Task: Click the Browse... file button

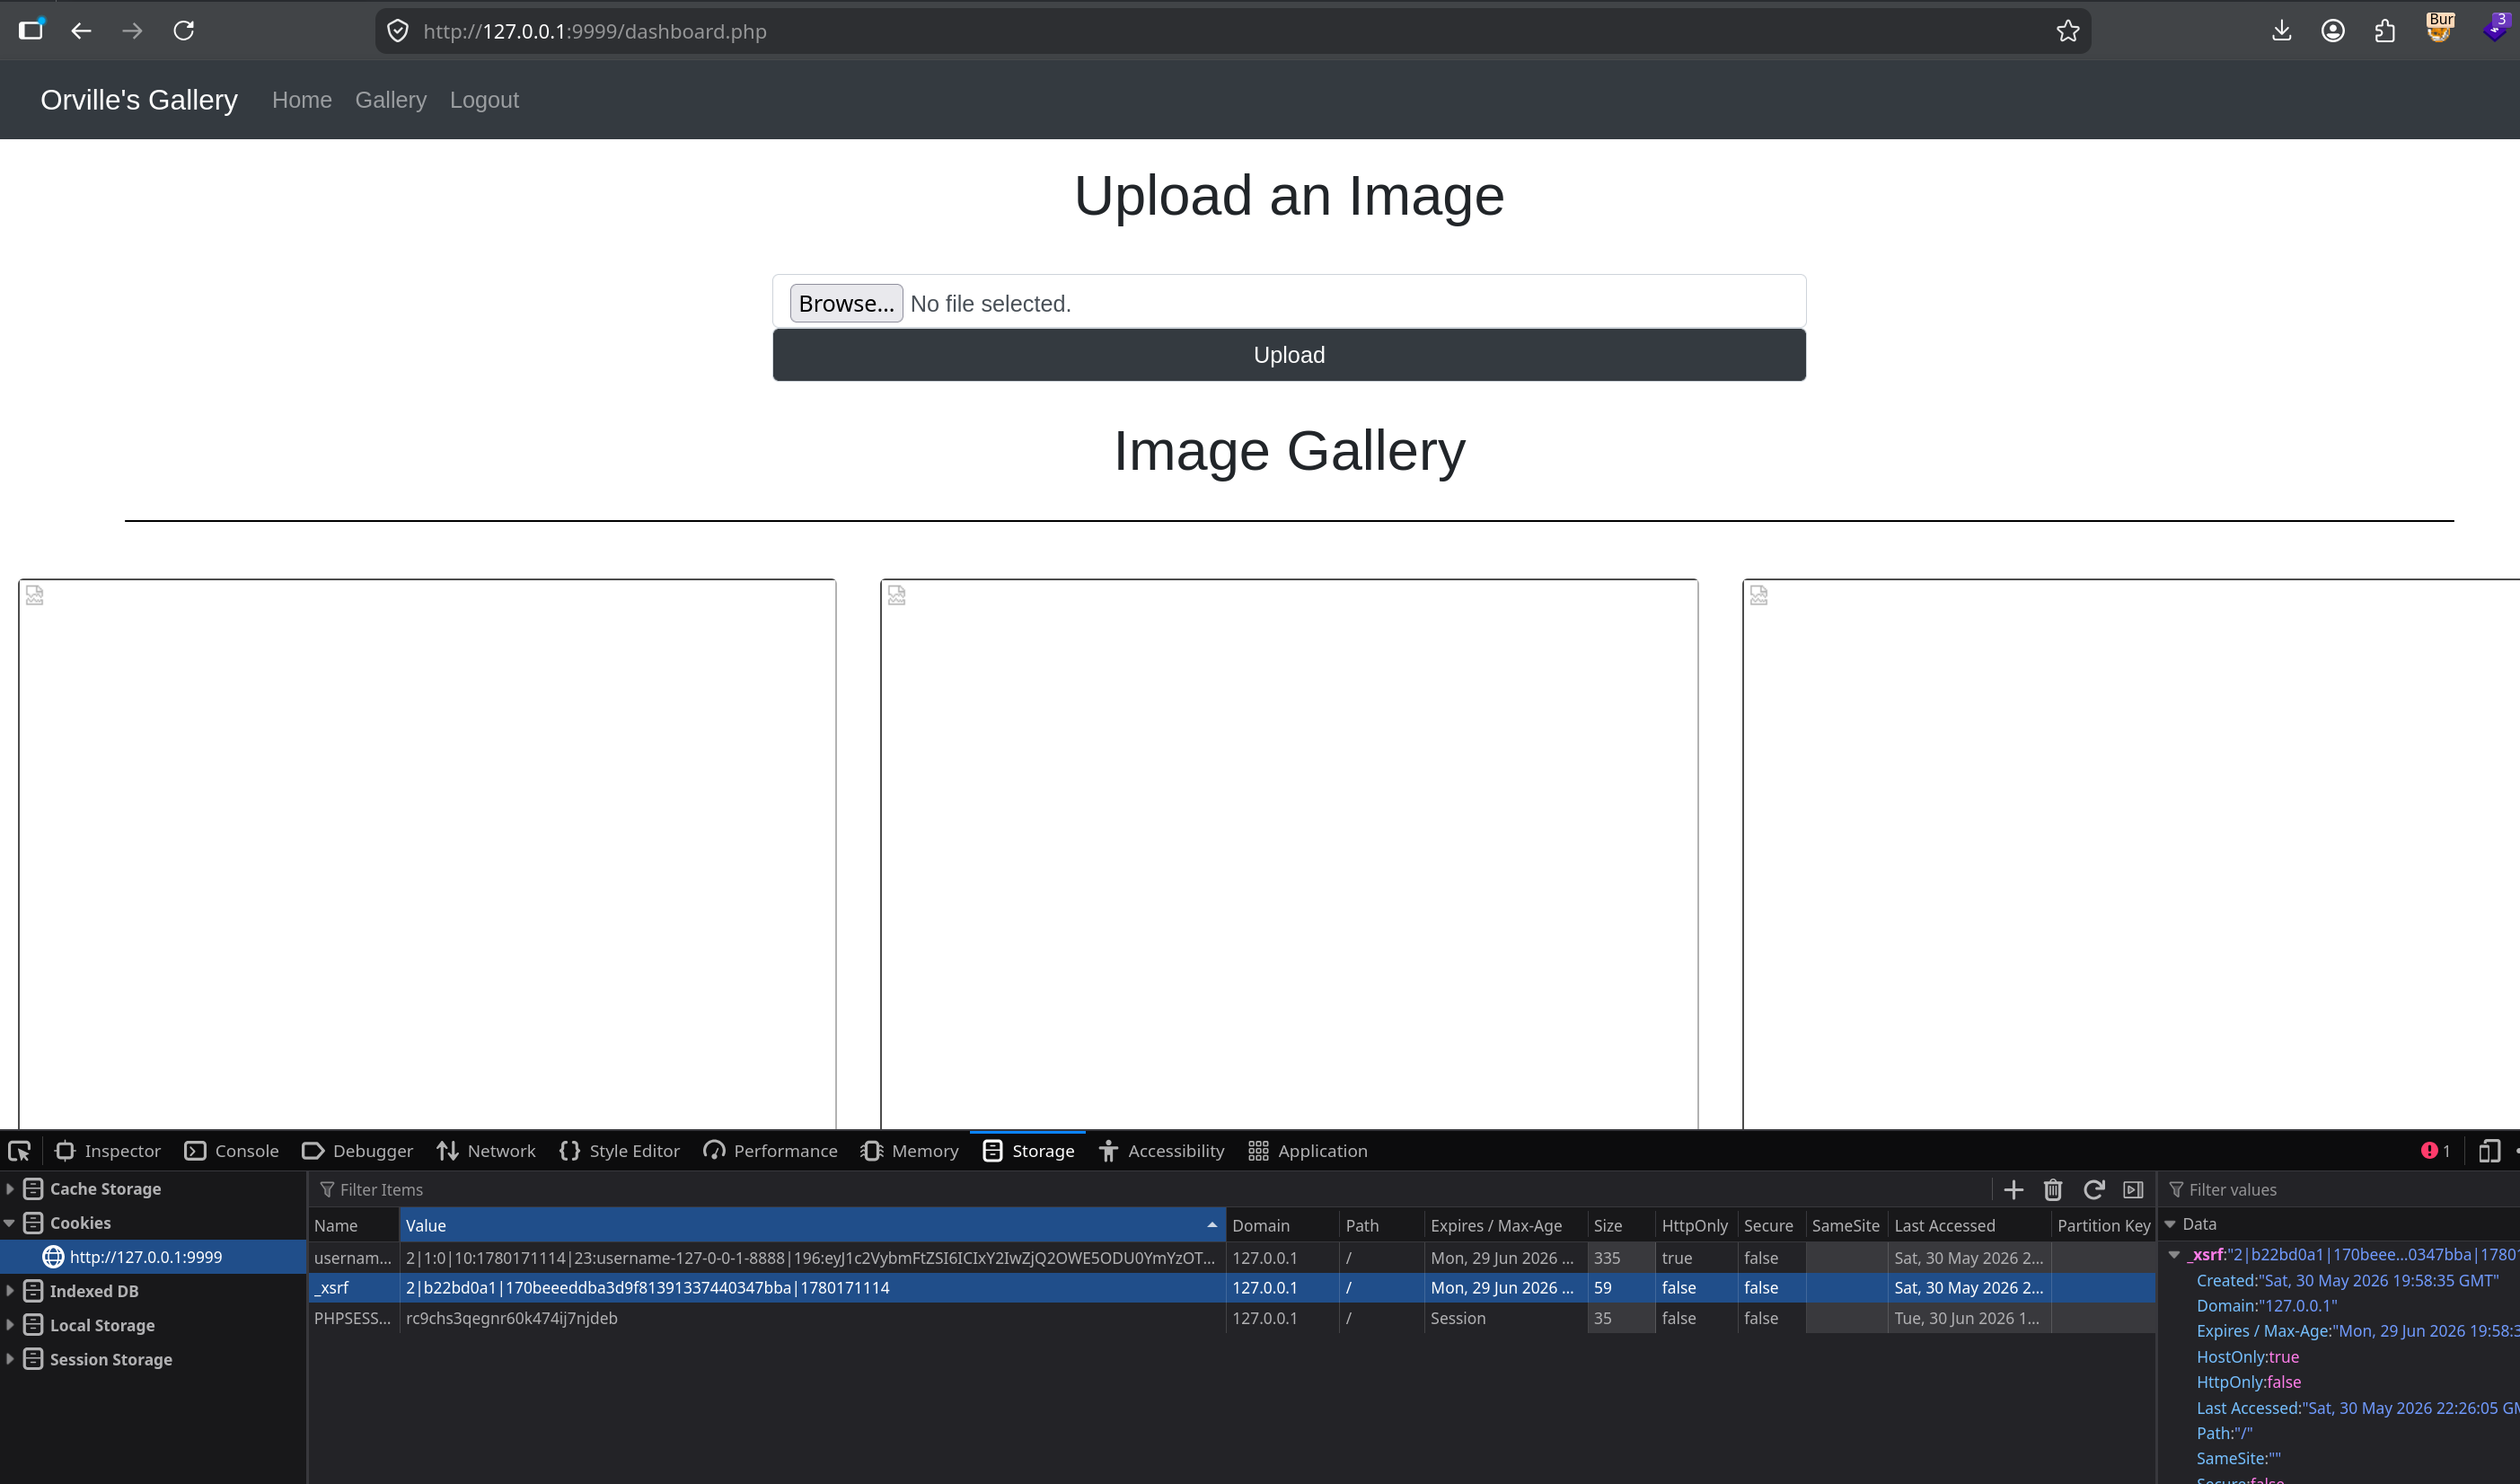Action: coord(846,303)
